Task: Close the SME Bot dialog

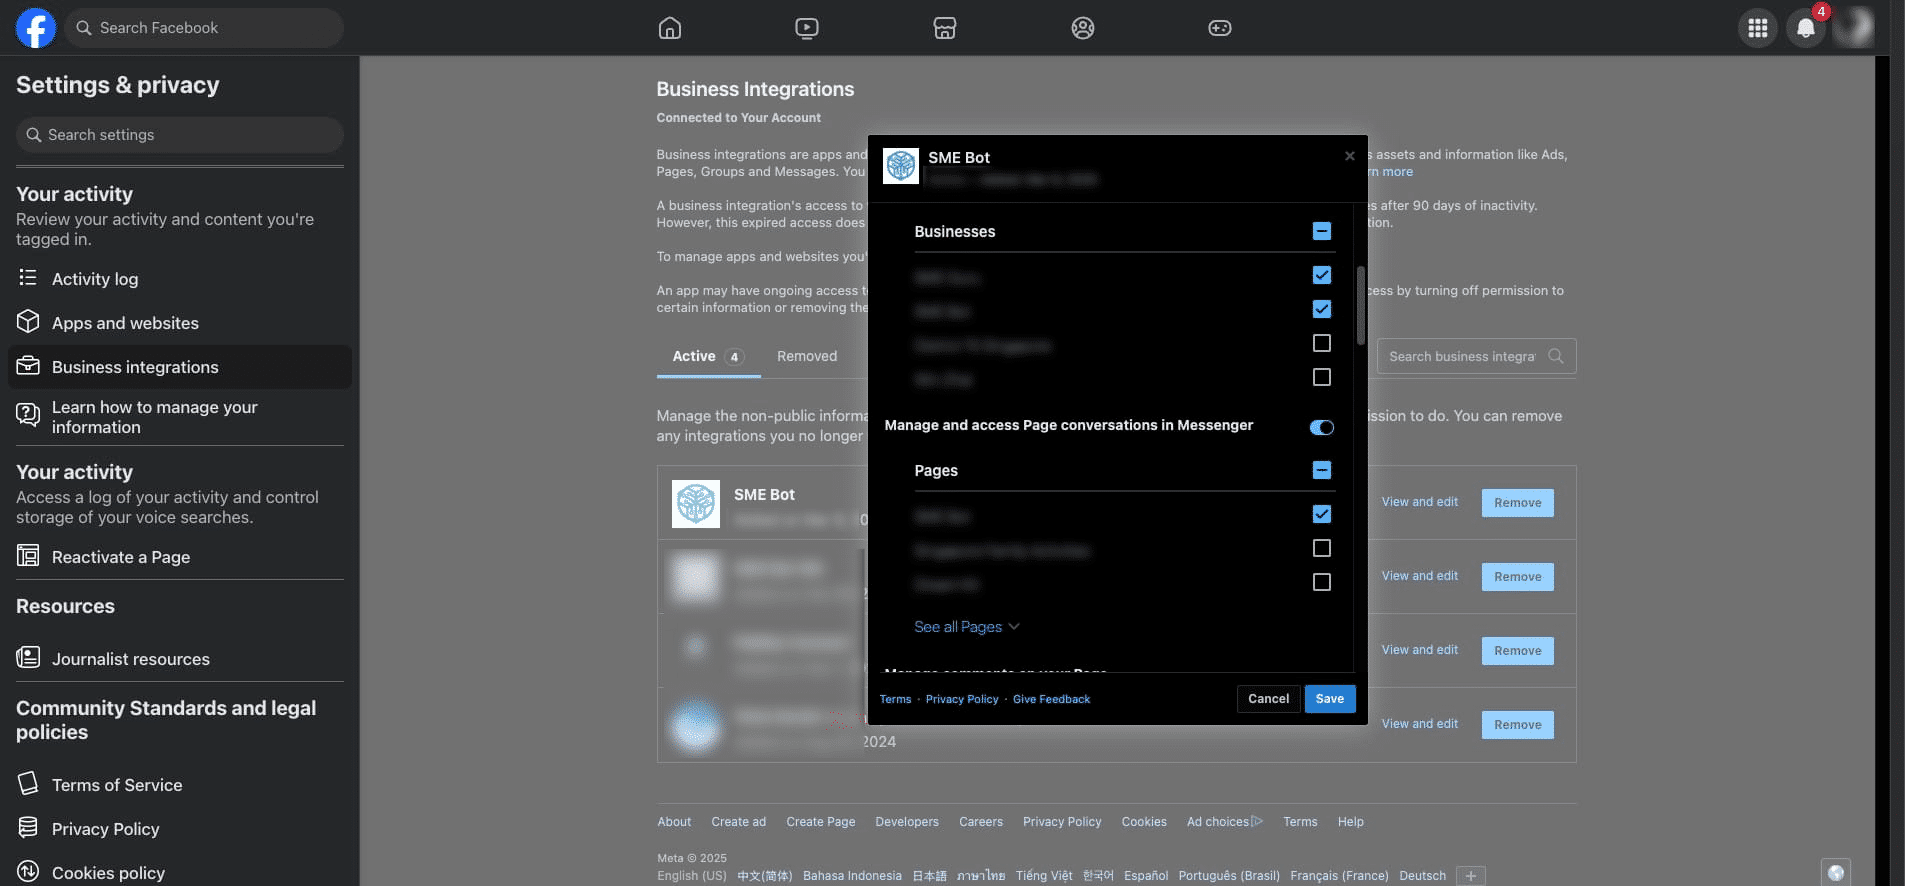Action: pyautogui.click(x=1350, y=156)
